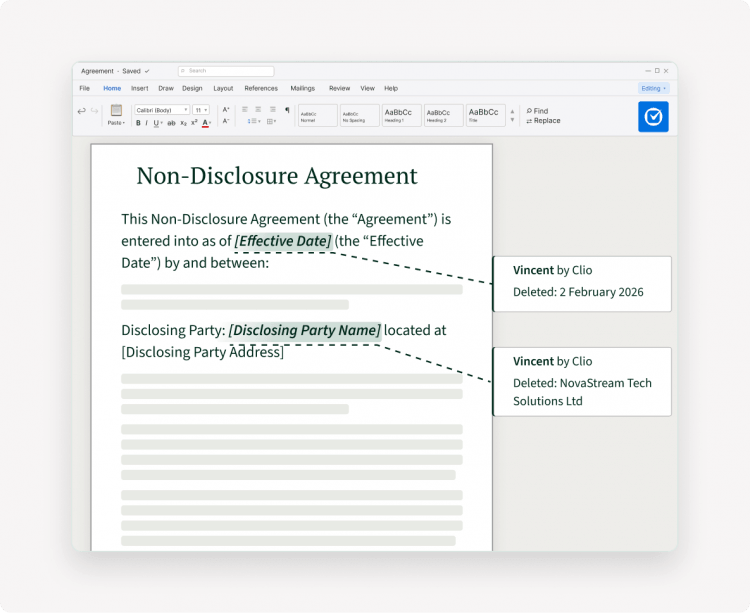750x613 pixels.
Task: Maximize the Word window
Action: (657, 71)
